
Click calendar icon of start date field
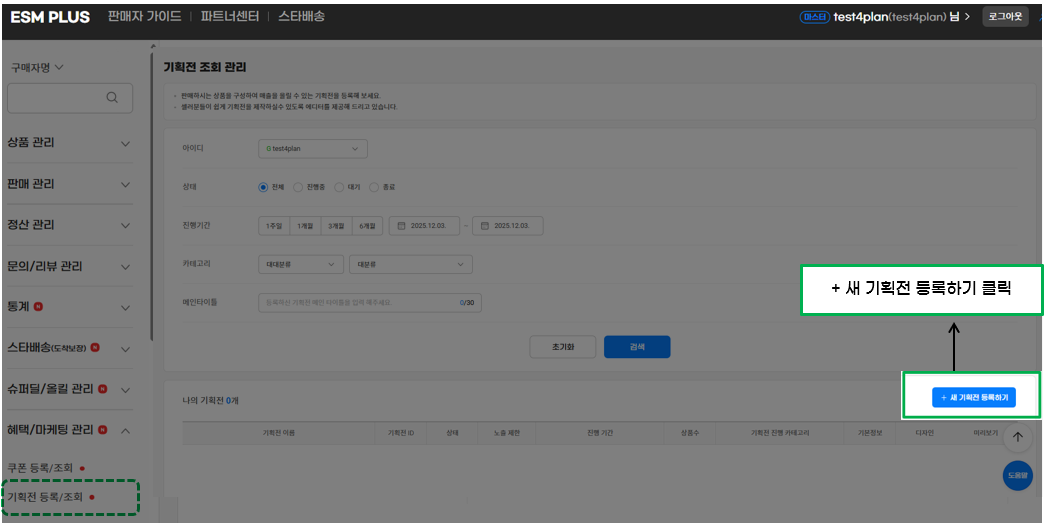tap(401, 226)
